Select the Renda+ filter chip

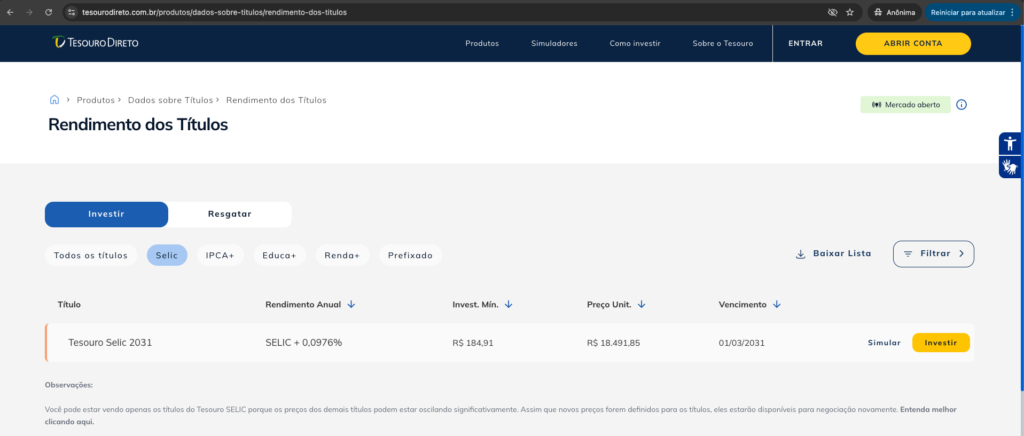pyautogui.click(x=342, y=255)
